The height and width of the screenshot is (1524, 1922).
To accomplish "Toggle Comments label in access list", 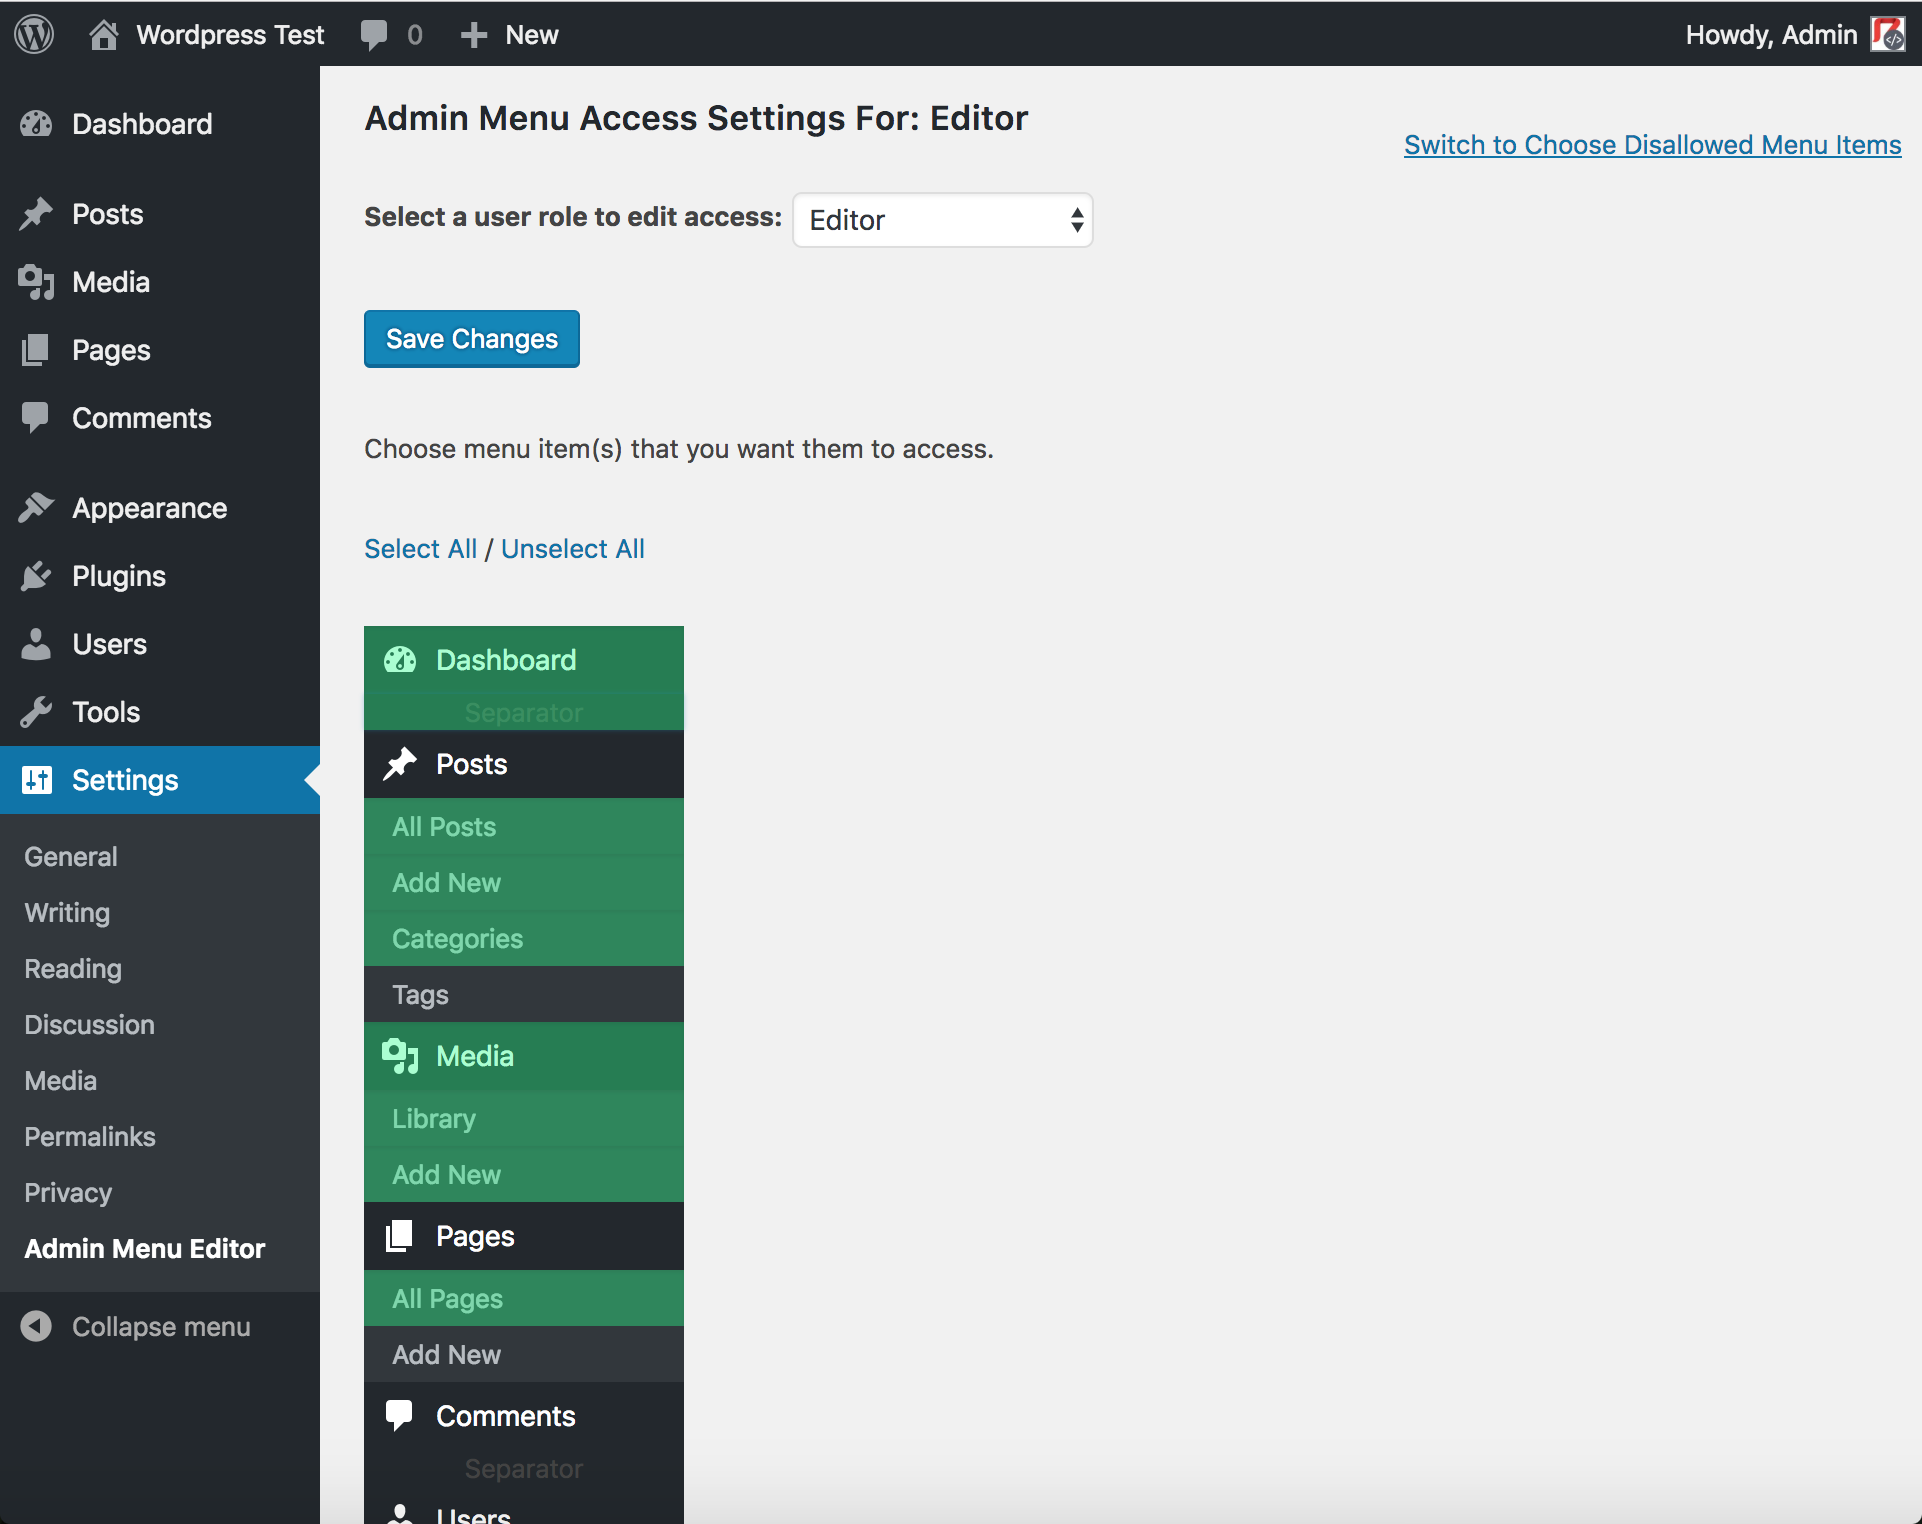I will [506, 1416].
